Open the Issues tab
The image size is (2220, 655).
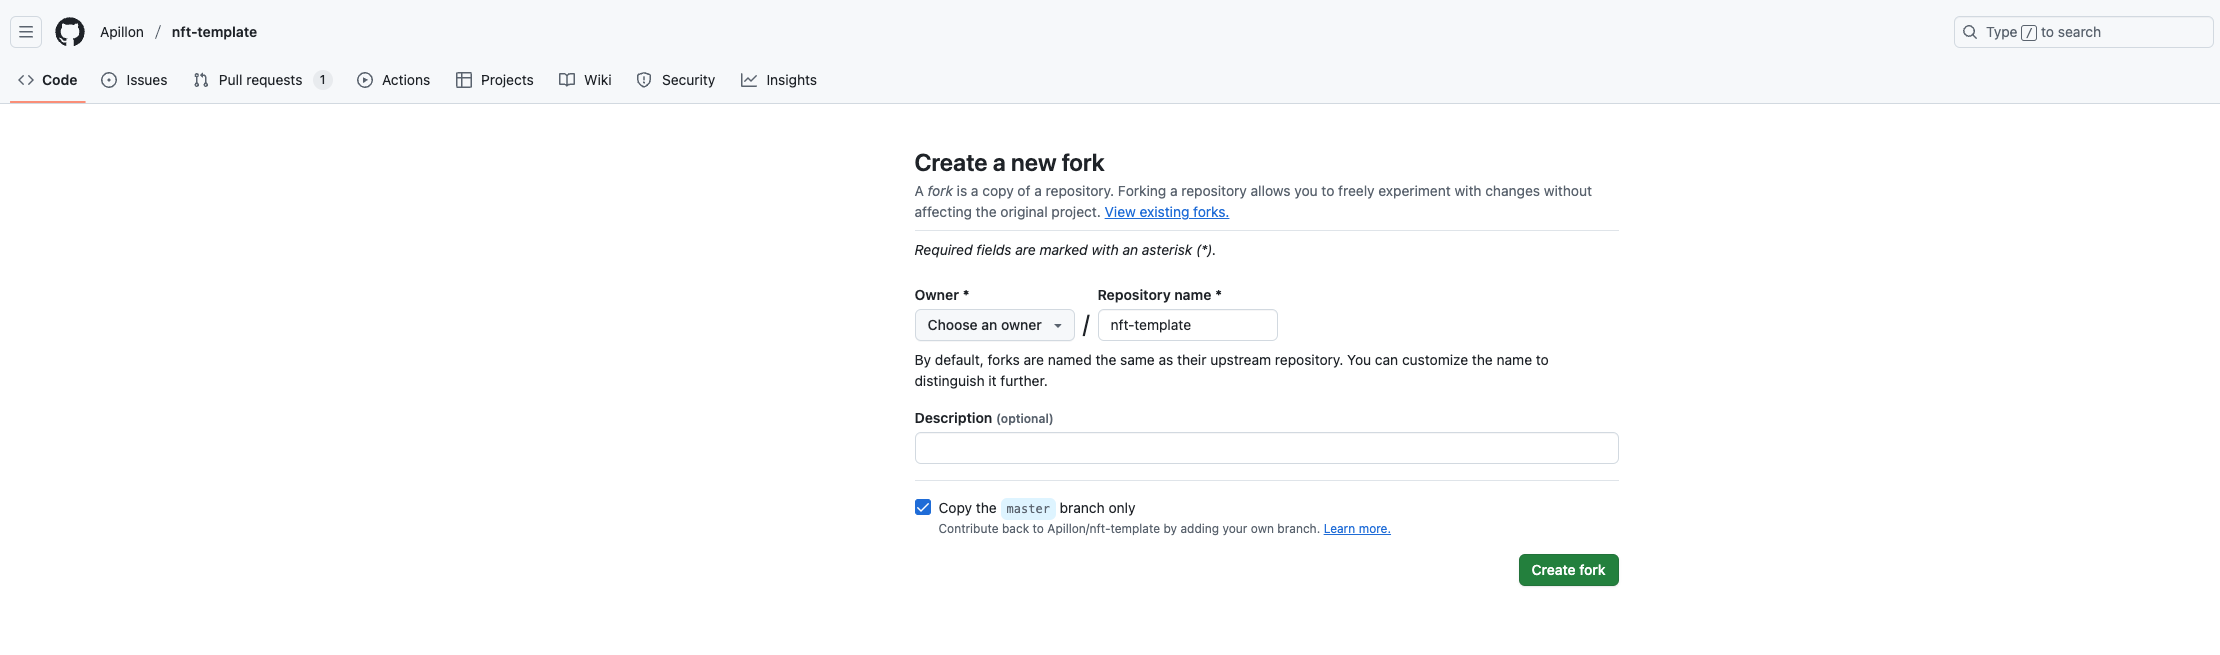tap(134, 80)
